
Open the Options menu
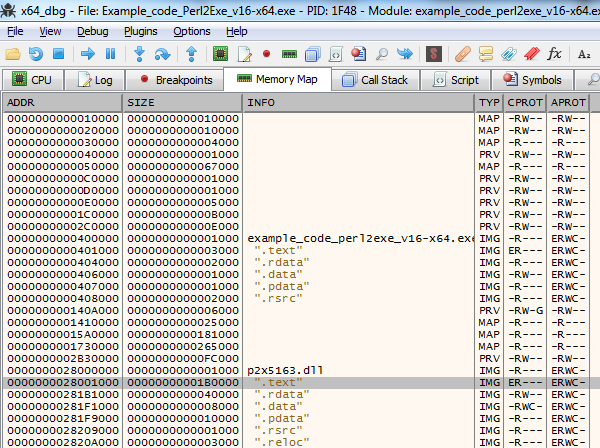click(191, 31)
